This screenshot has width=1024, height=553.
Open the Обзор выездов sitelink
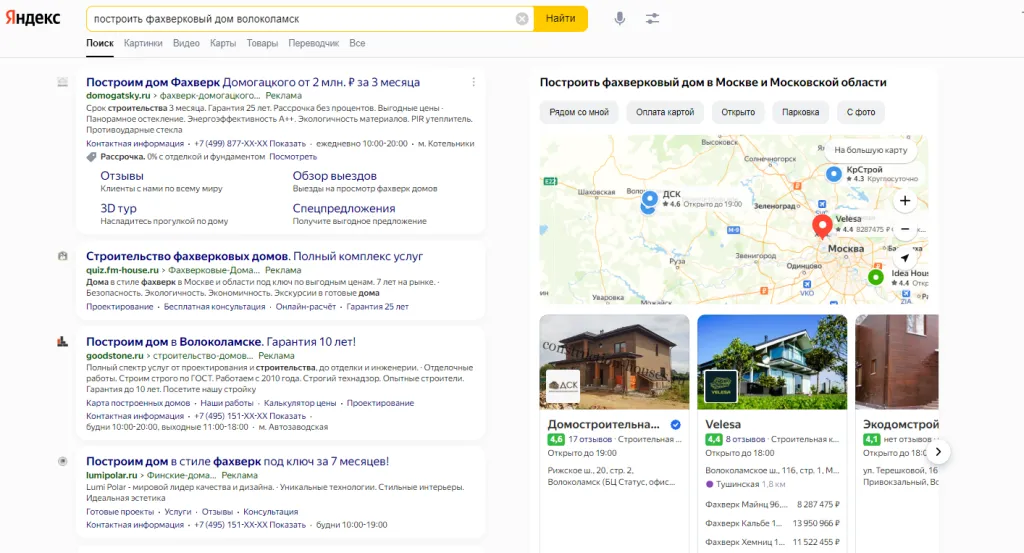point(334,176)
